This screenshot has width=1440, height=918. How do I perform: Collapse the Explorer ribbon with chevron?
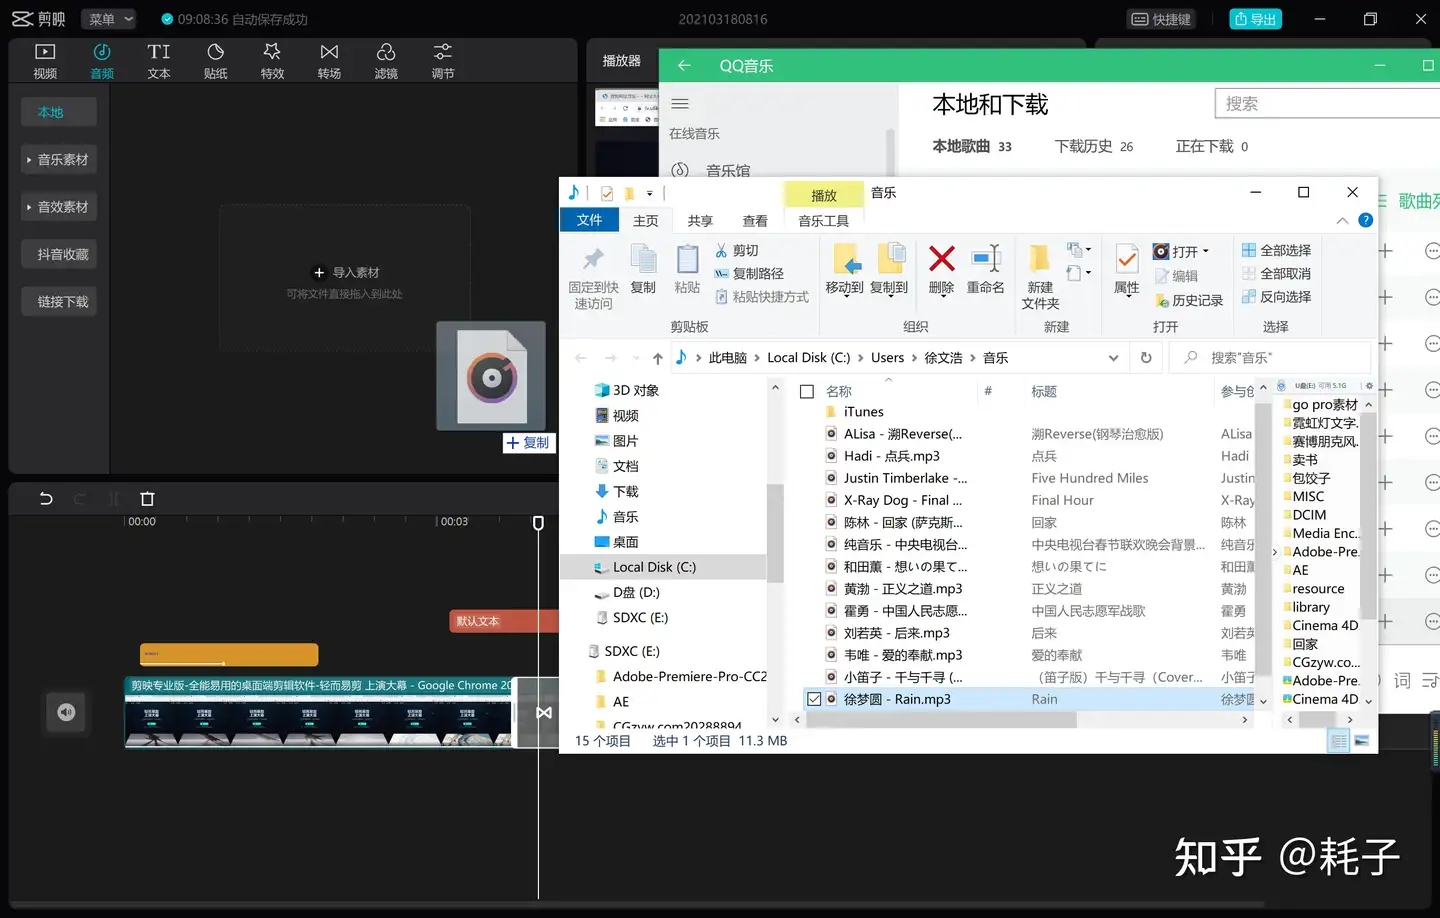pyautogui.click(x=1342, y=220)
